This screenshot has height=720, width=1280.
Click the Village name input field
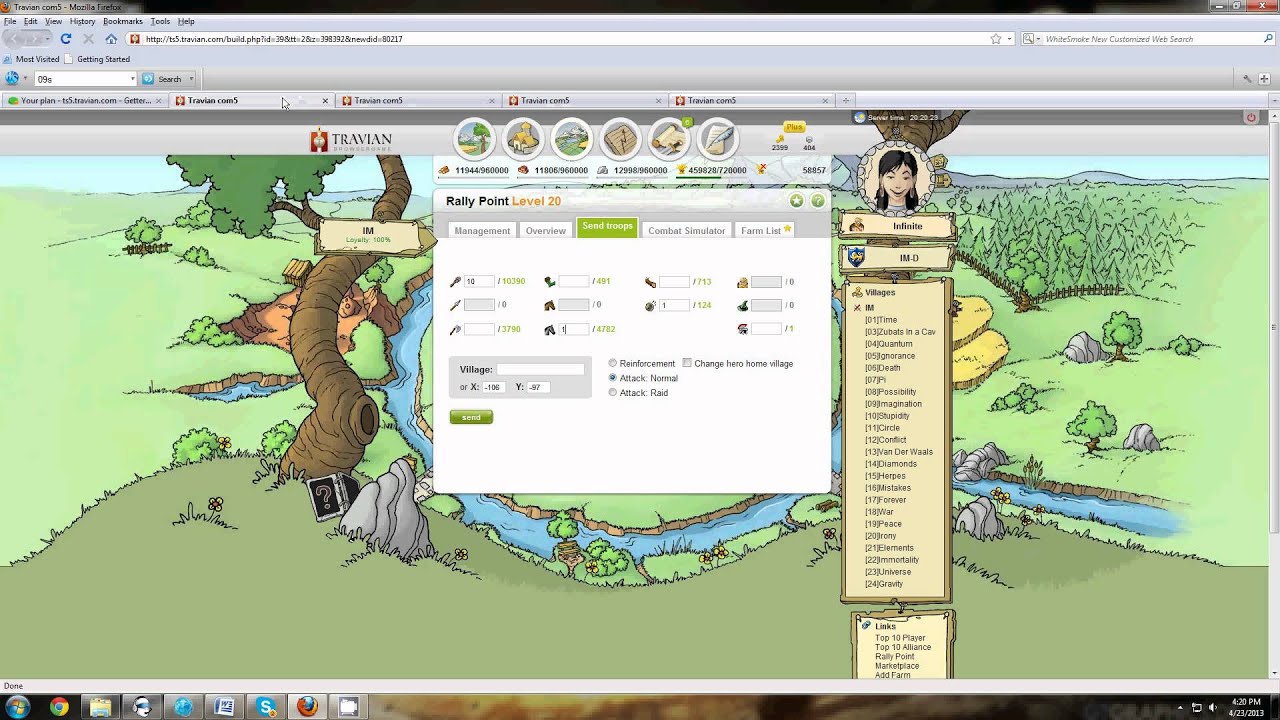540,370
